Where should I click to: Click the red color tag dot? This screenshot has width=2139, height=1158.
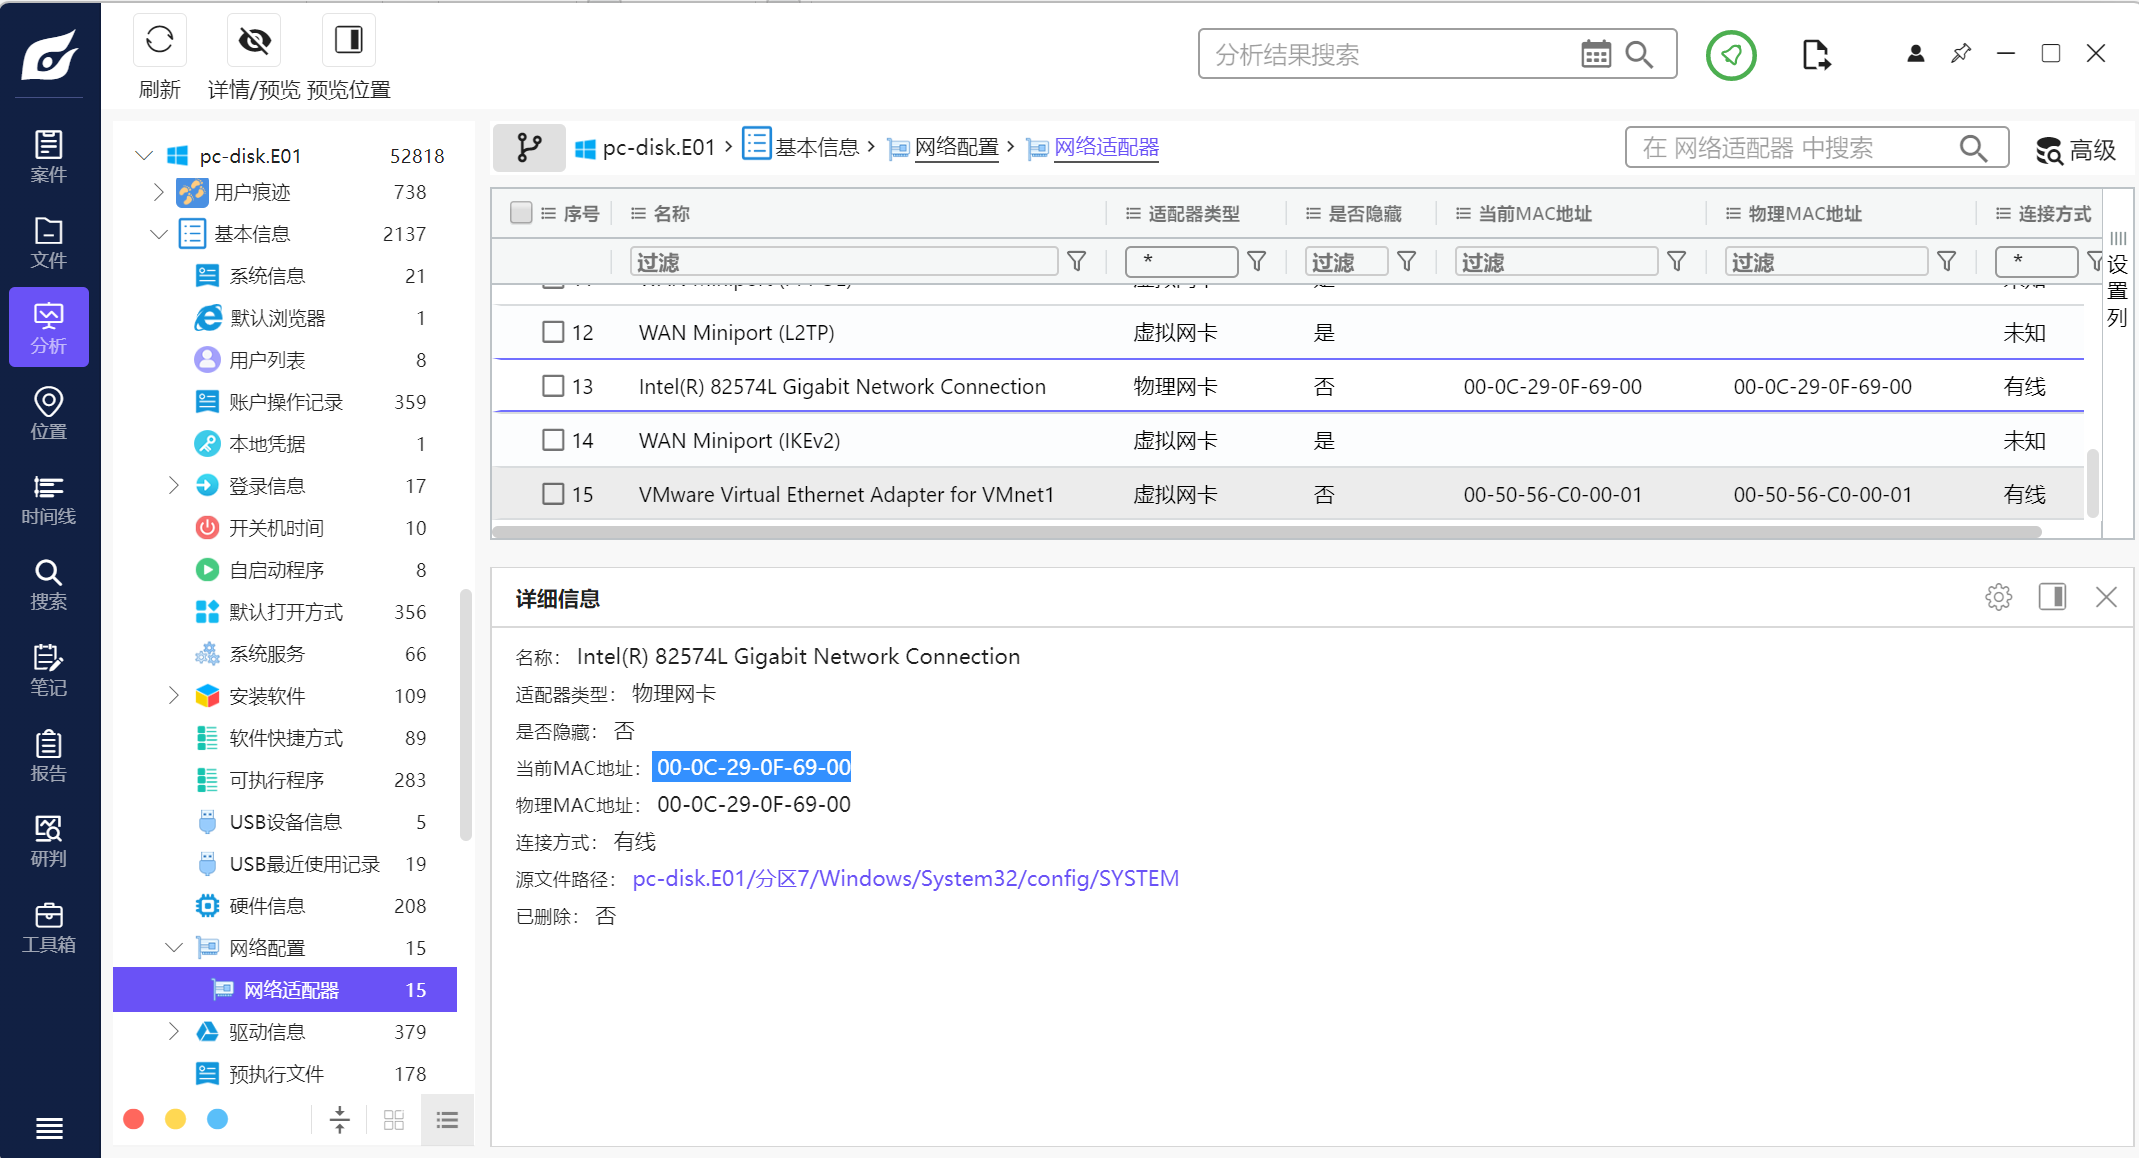(134, 1119)
